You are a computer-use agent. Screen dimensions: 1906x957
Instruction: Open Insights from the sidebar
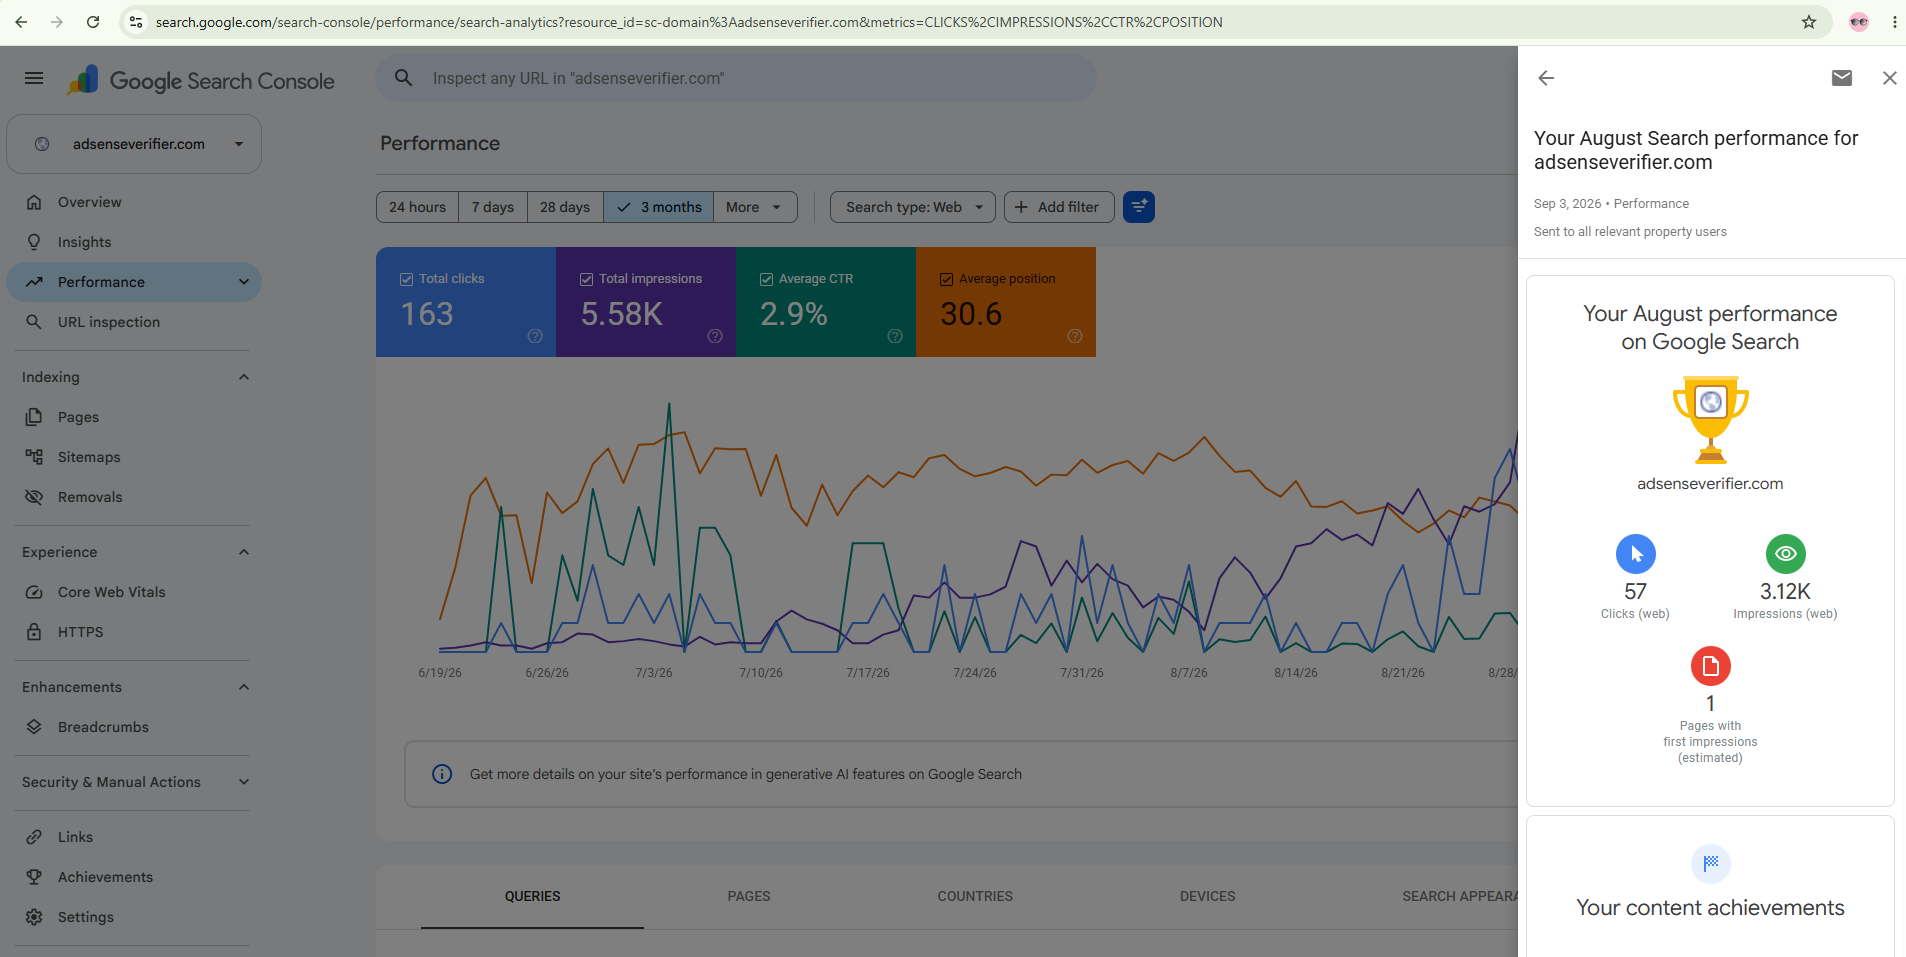[134, 242]
